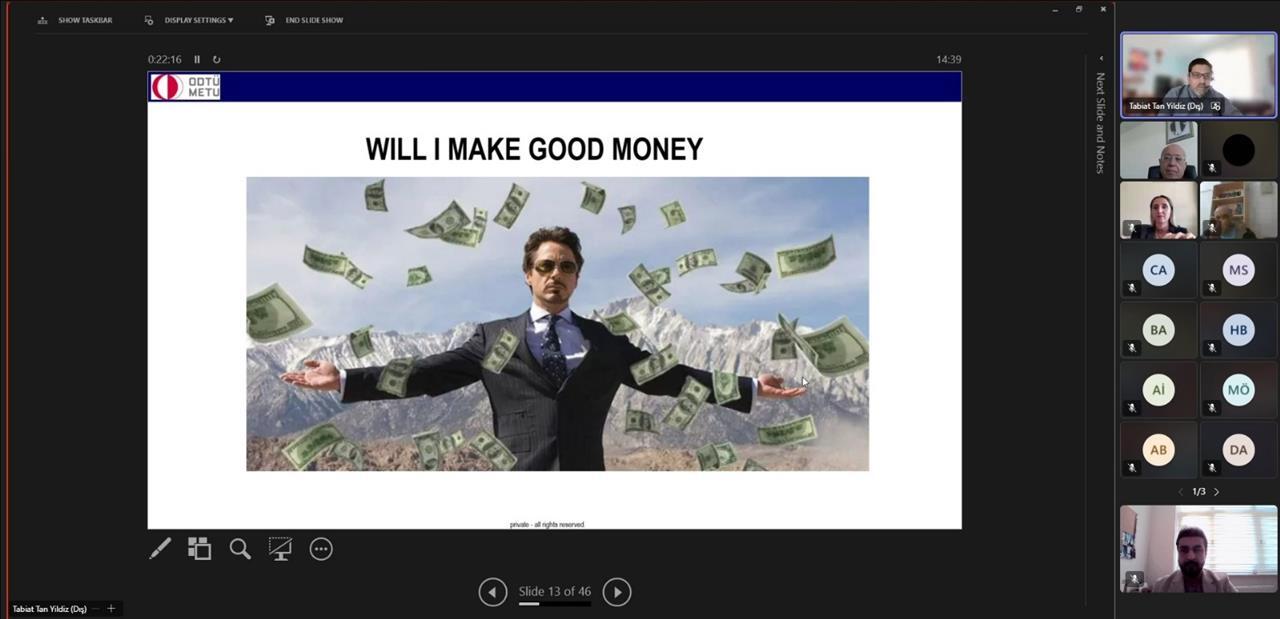This screenshot has height=619, width=1280.
Task: Open the Display Settings dropdown
Action: (198, 20)
